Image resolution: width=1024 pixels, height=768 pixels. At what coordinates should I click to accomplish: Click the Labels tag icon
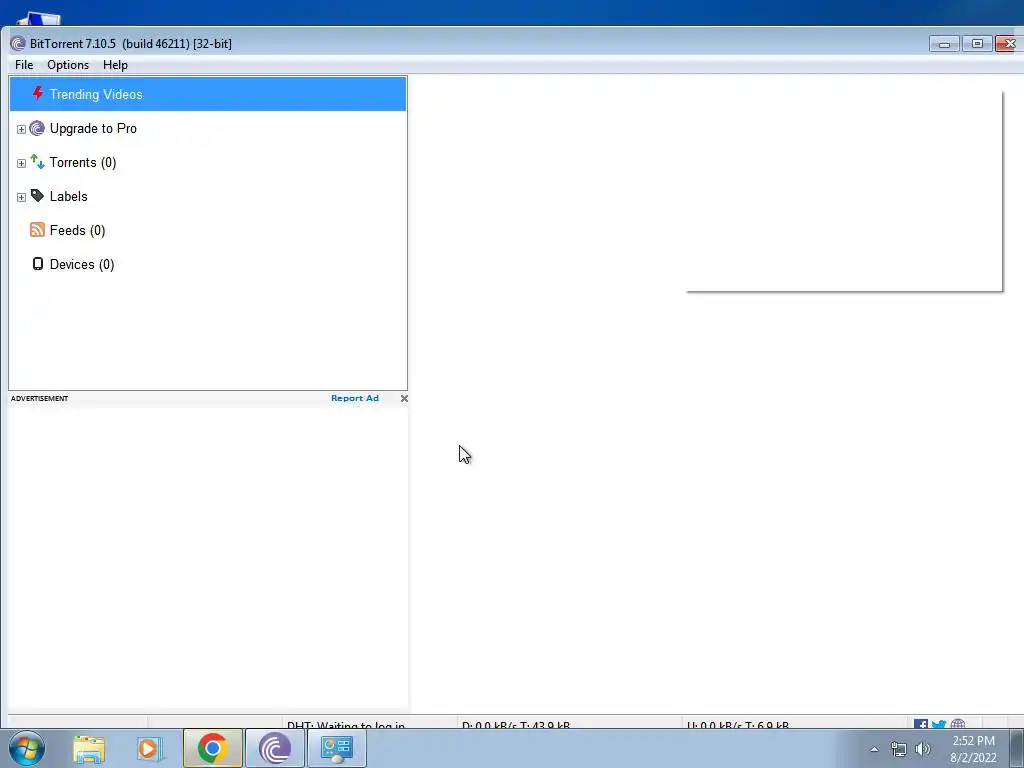pos(37,196)
